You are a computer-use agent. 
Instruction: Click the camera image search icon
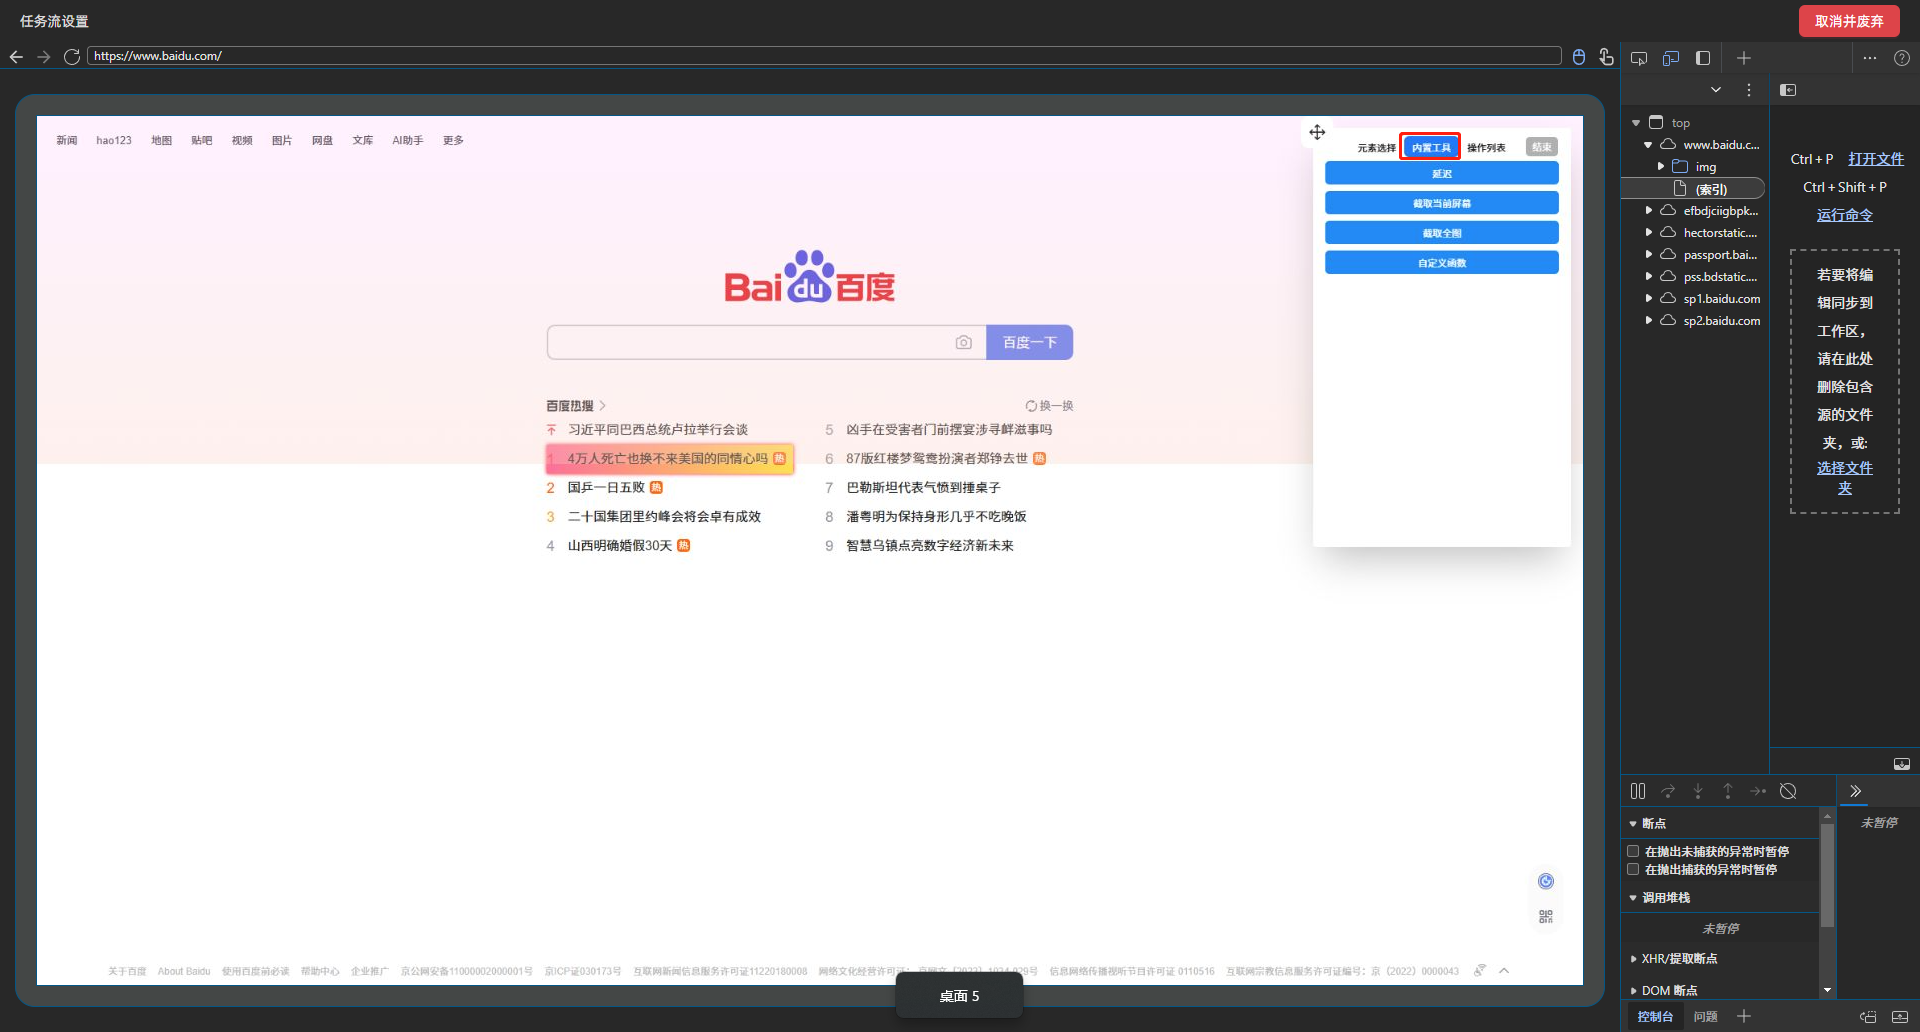click(963, 342)
